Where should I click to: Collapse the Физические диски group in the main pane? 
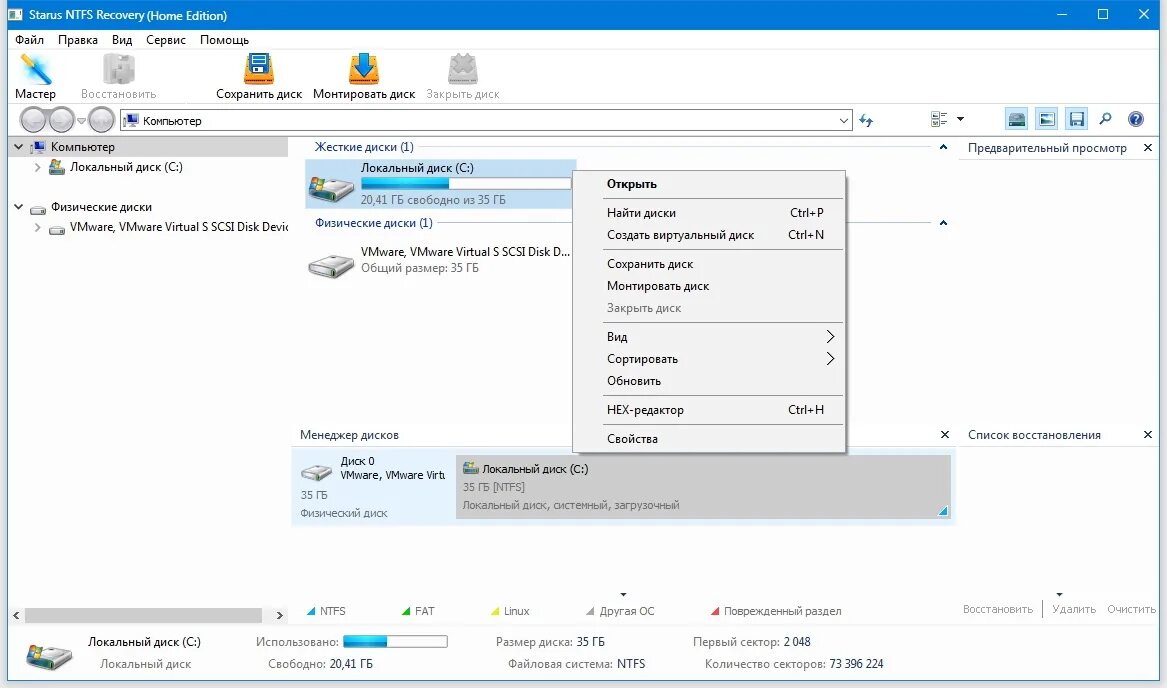tap(943, 223)
